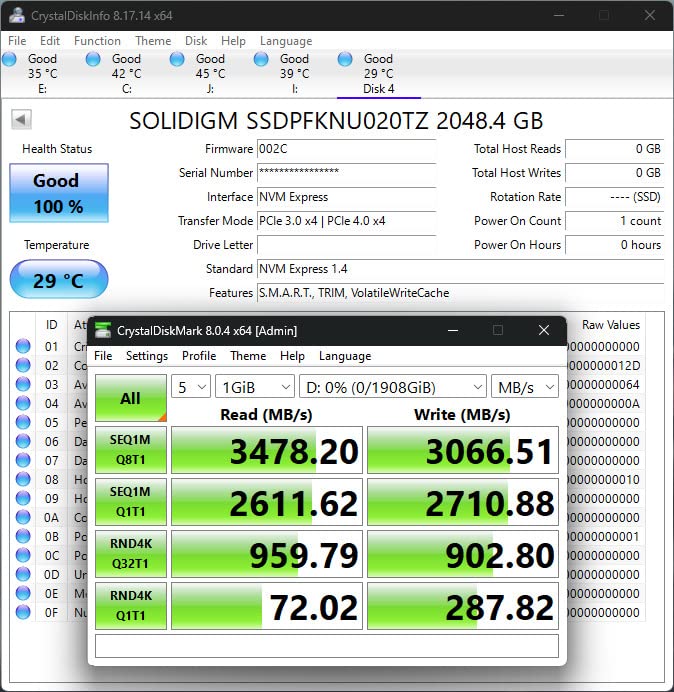Open the test count dropdown showing 5
The width and height of the screenshot is (674, 692).
191,387
